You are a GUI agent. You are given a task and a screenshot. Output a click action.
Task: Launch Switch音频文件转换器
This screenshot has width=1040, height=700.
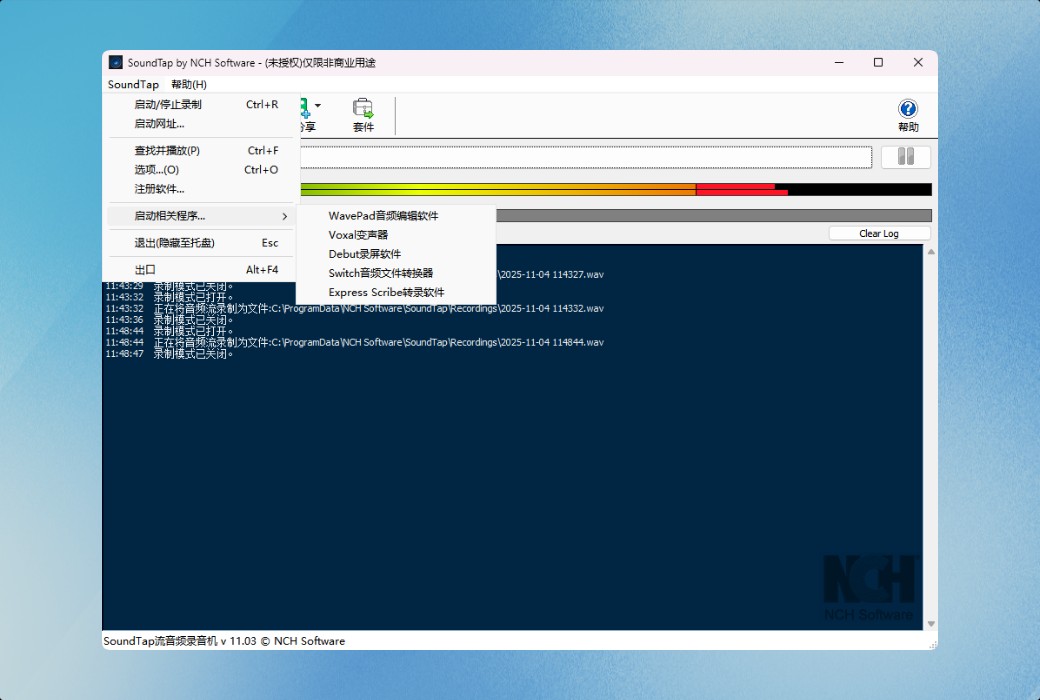point(380,273)
